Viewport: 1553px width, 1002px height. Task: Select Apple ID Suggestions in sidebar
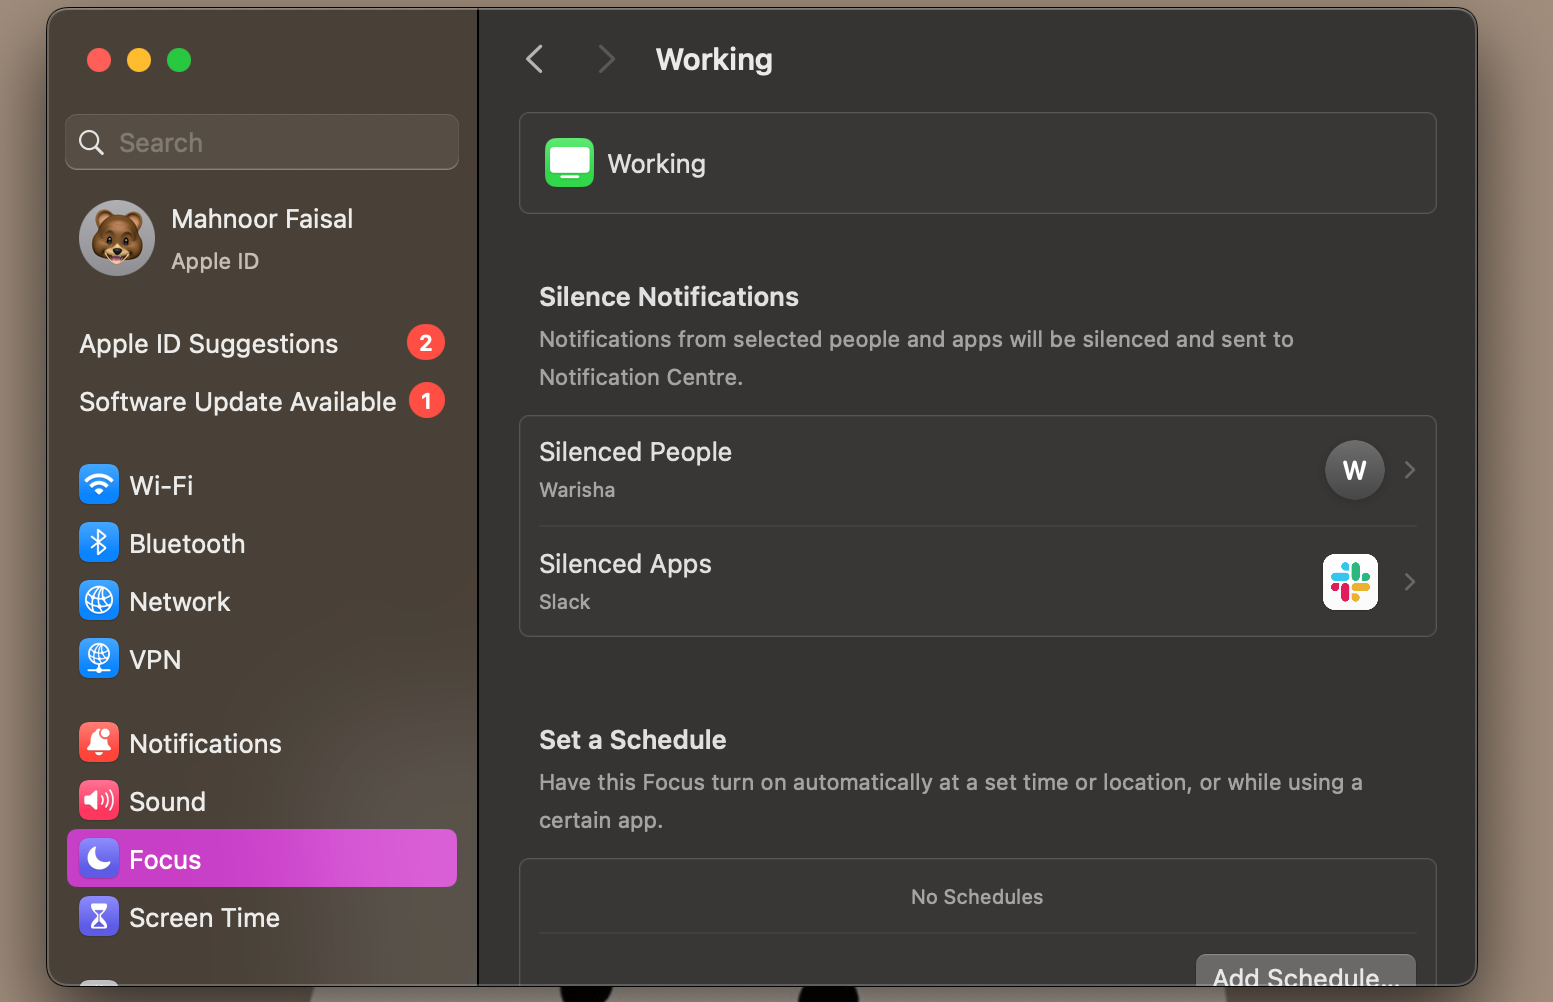(208, 343)
